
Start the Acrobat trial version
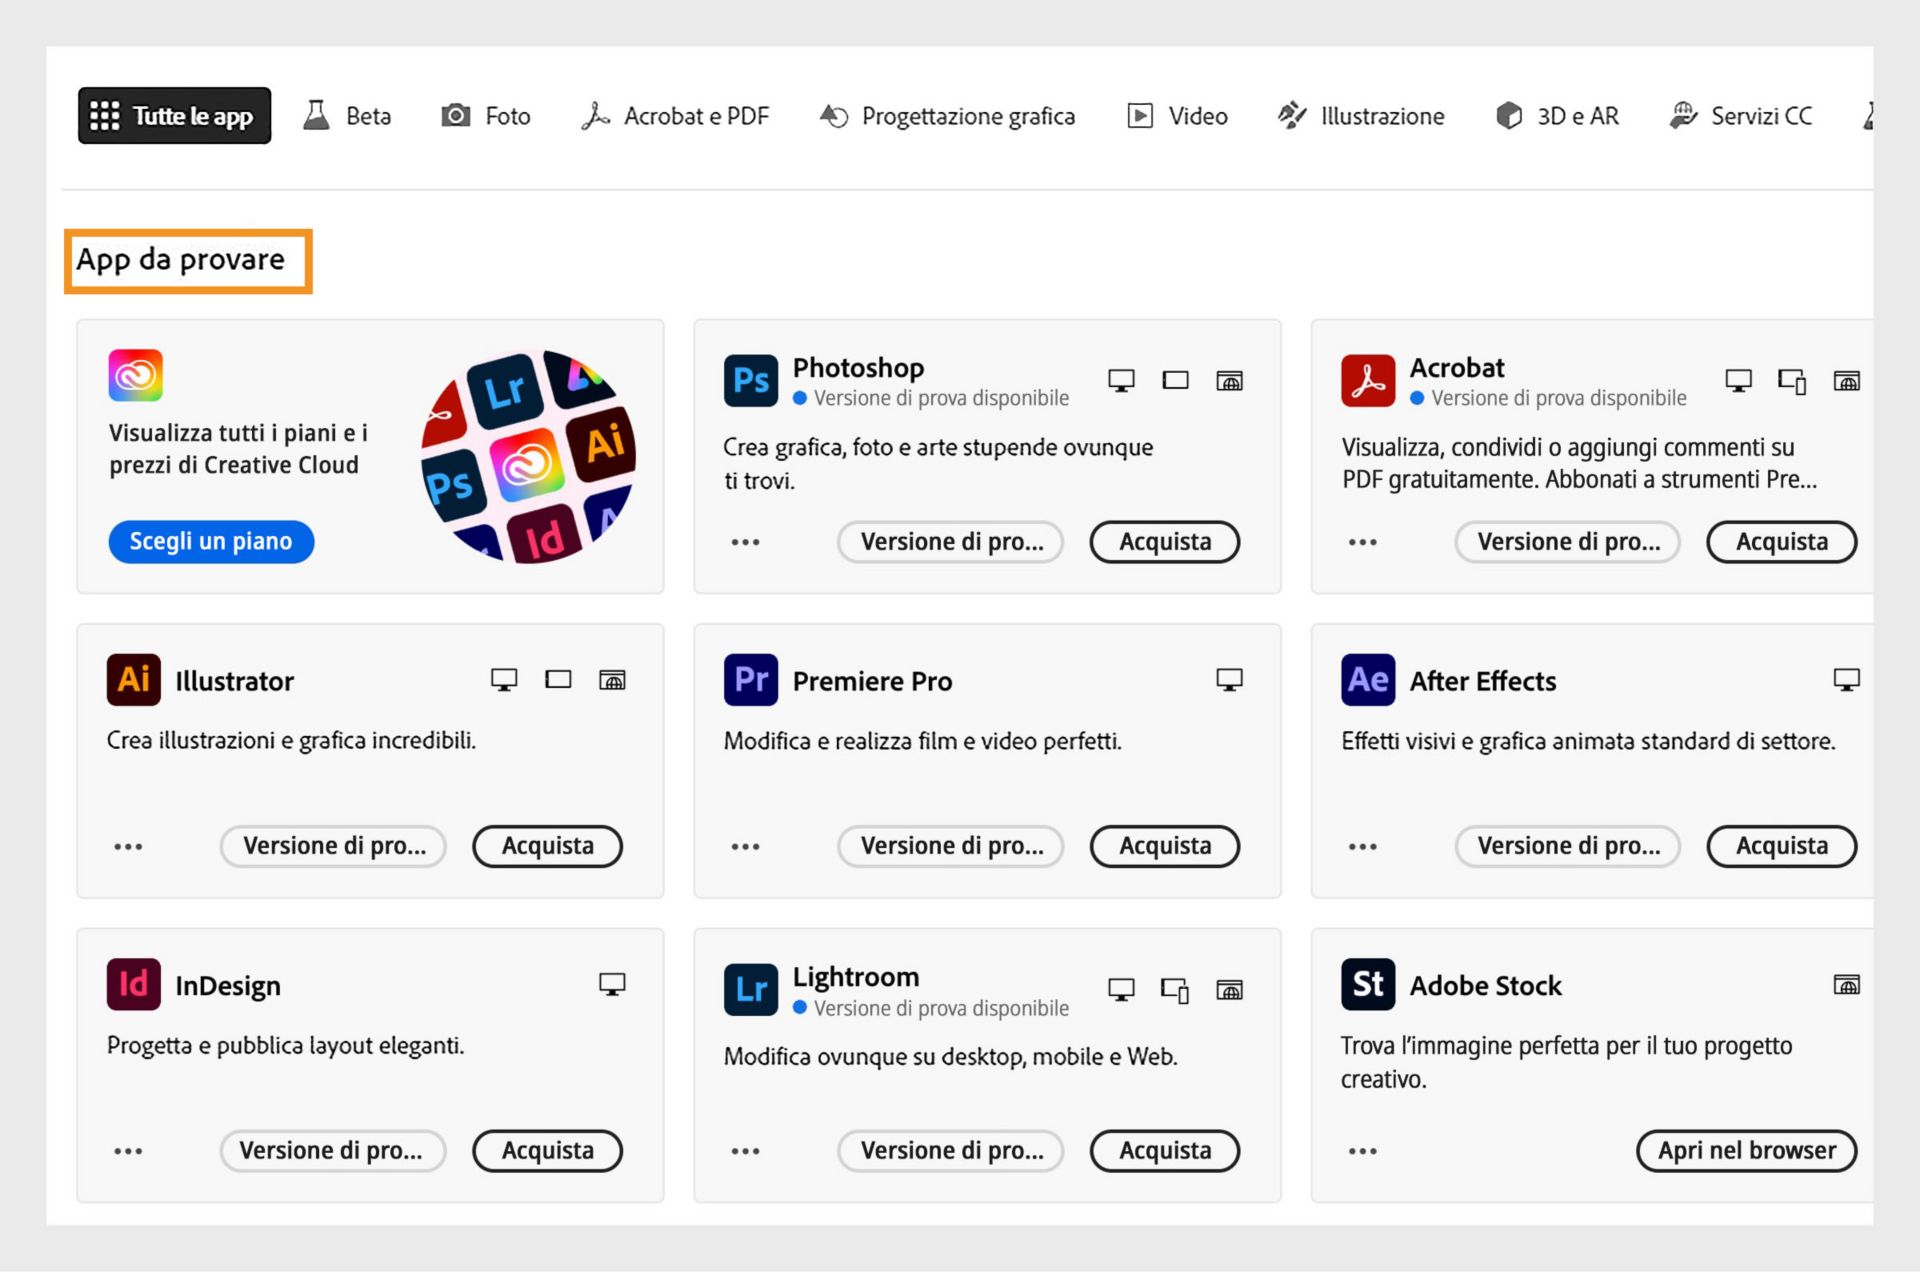click(1567, 542)
